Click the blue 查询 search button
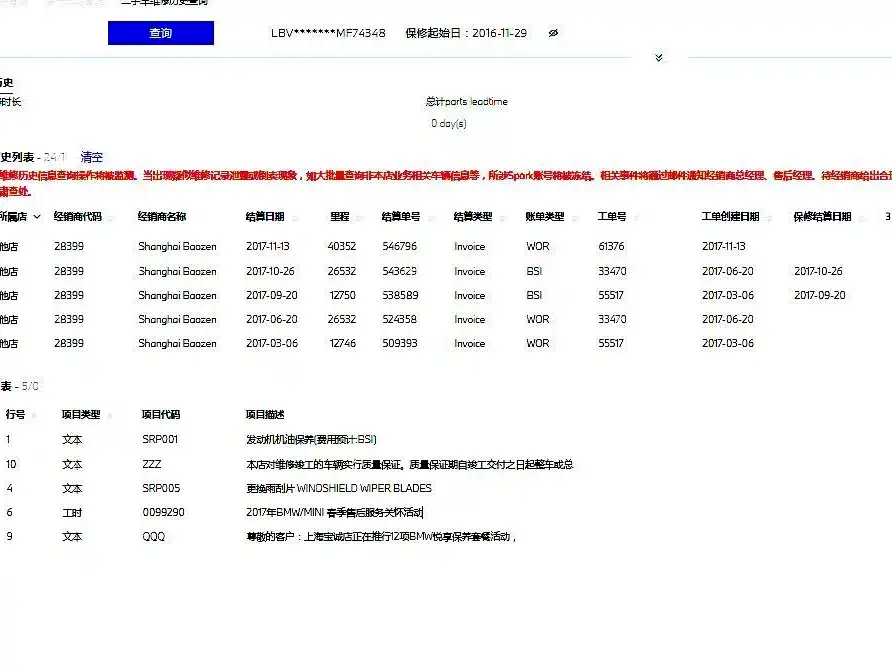 point(160,33)
